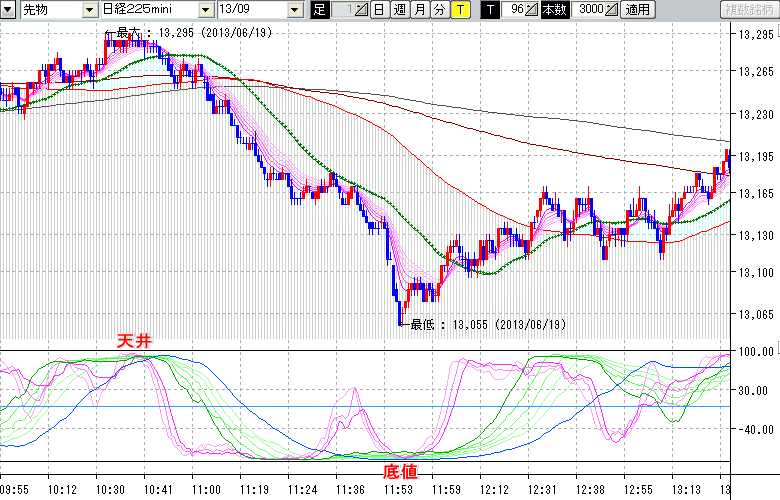Click the black 本数 label icon
The width and height of the screenshot is (780, 500).
[553, 10]
